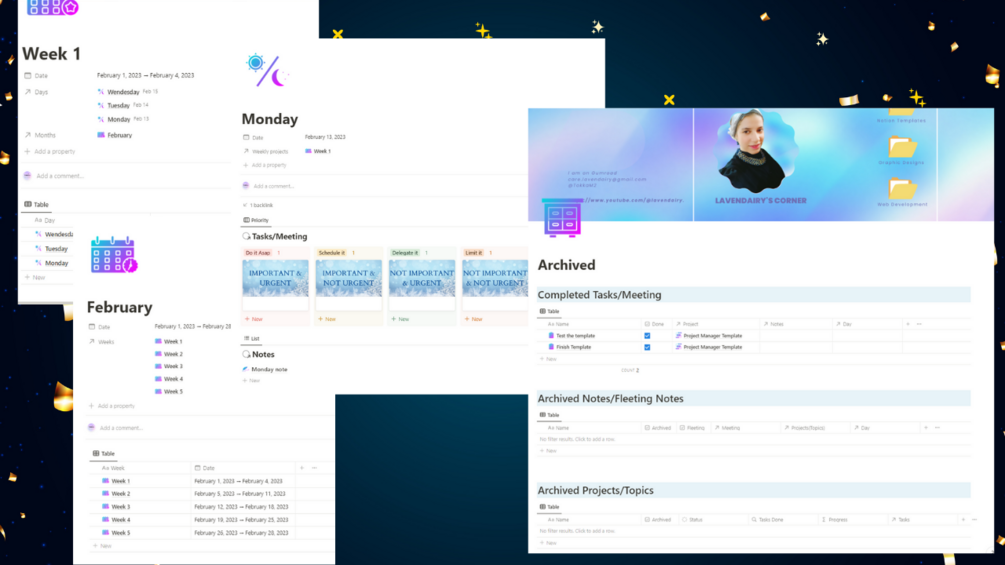Click the backlink icon on the Monday page
This screenshot has height=565, width=1005.
(x=245, y=205)
